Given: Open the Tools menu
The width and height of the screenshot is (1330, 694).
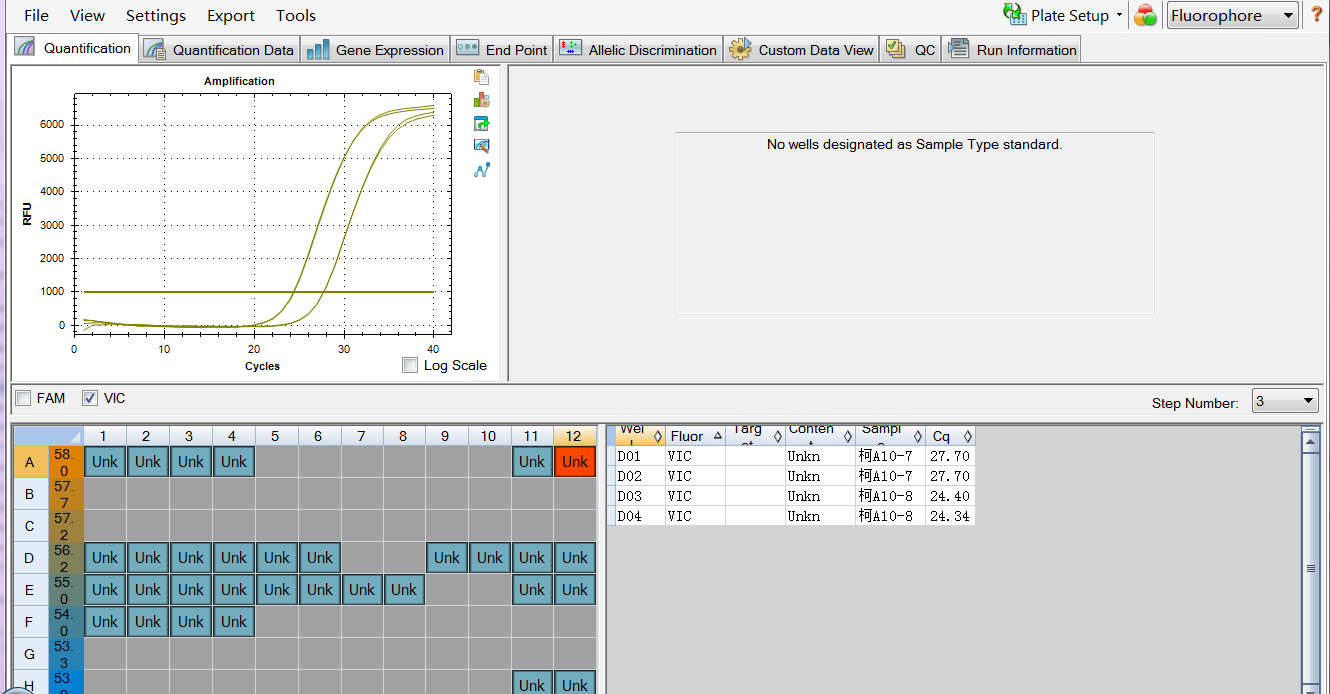Looking at the screenshot, I should click(x=296, y=15).
